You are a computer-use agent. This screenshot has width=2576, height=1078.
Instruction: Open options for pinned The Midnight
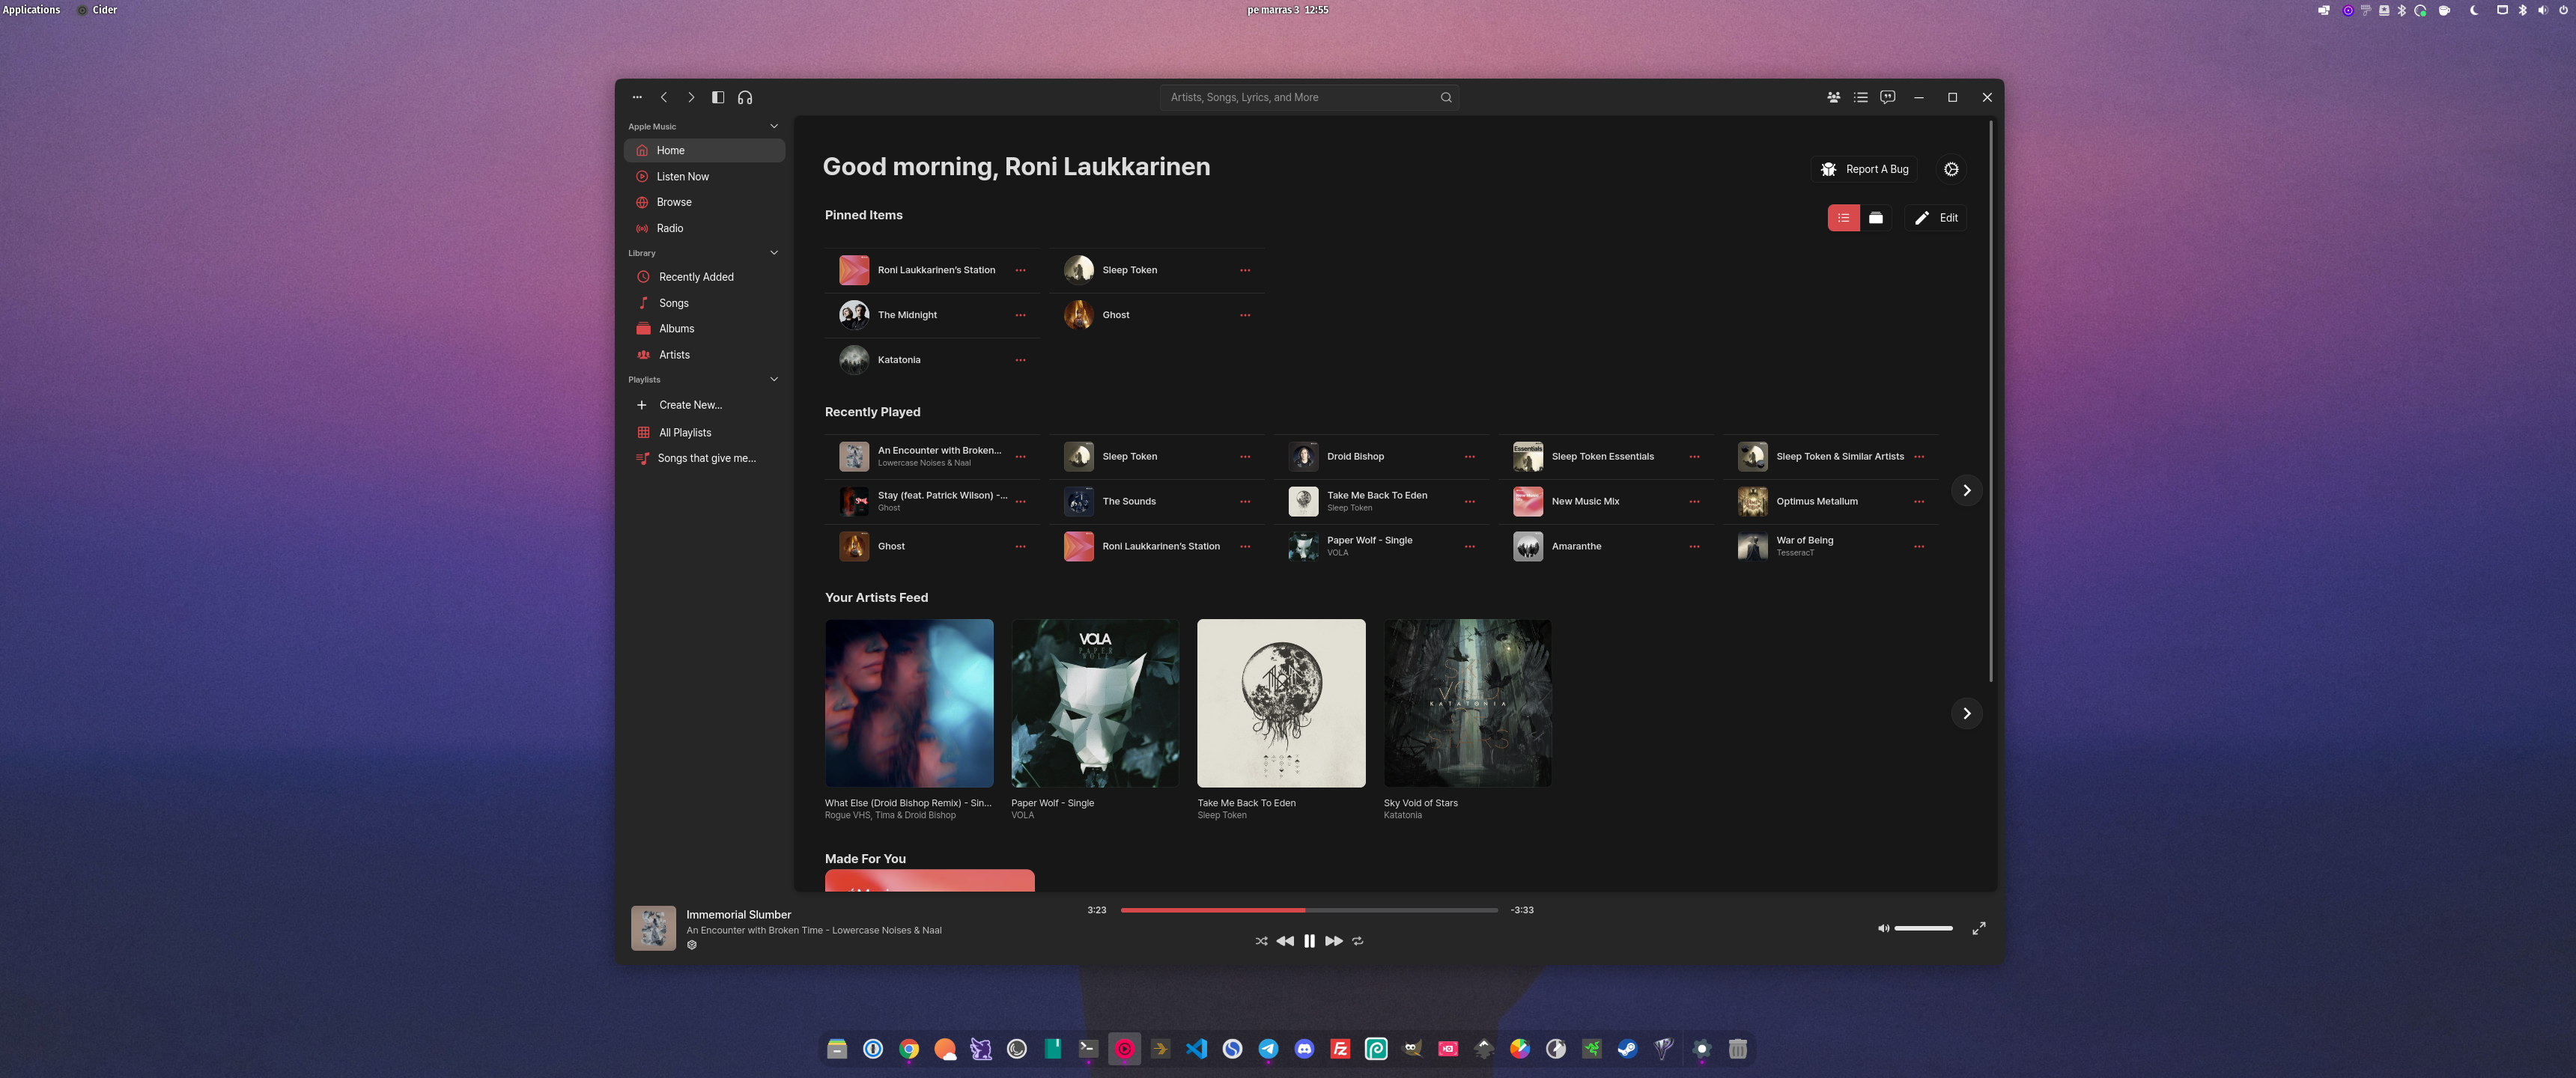(x=1020, y=315)
